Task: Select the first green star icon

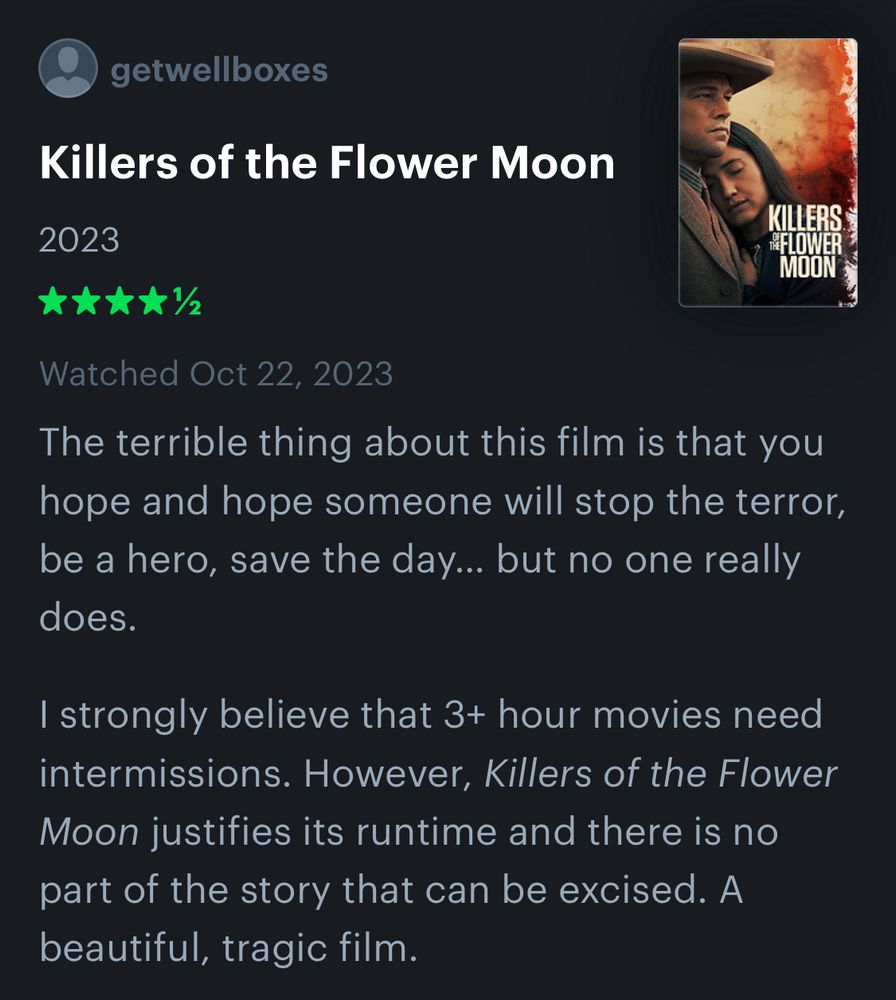Action: point(54,298)
